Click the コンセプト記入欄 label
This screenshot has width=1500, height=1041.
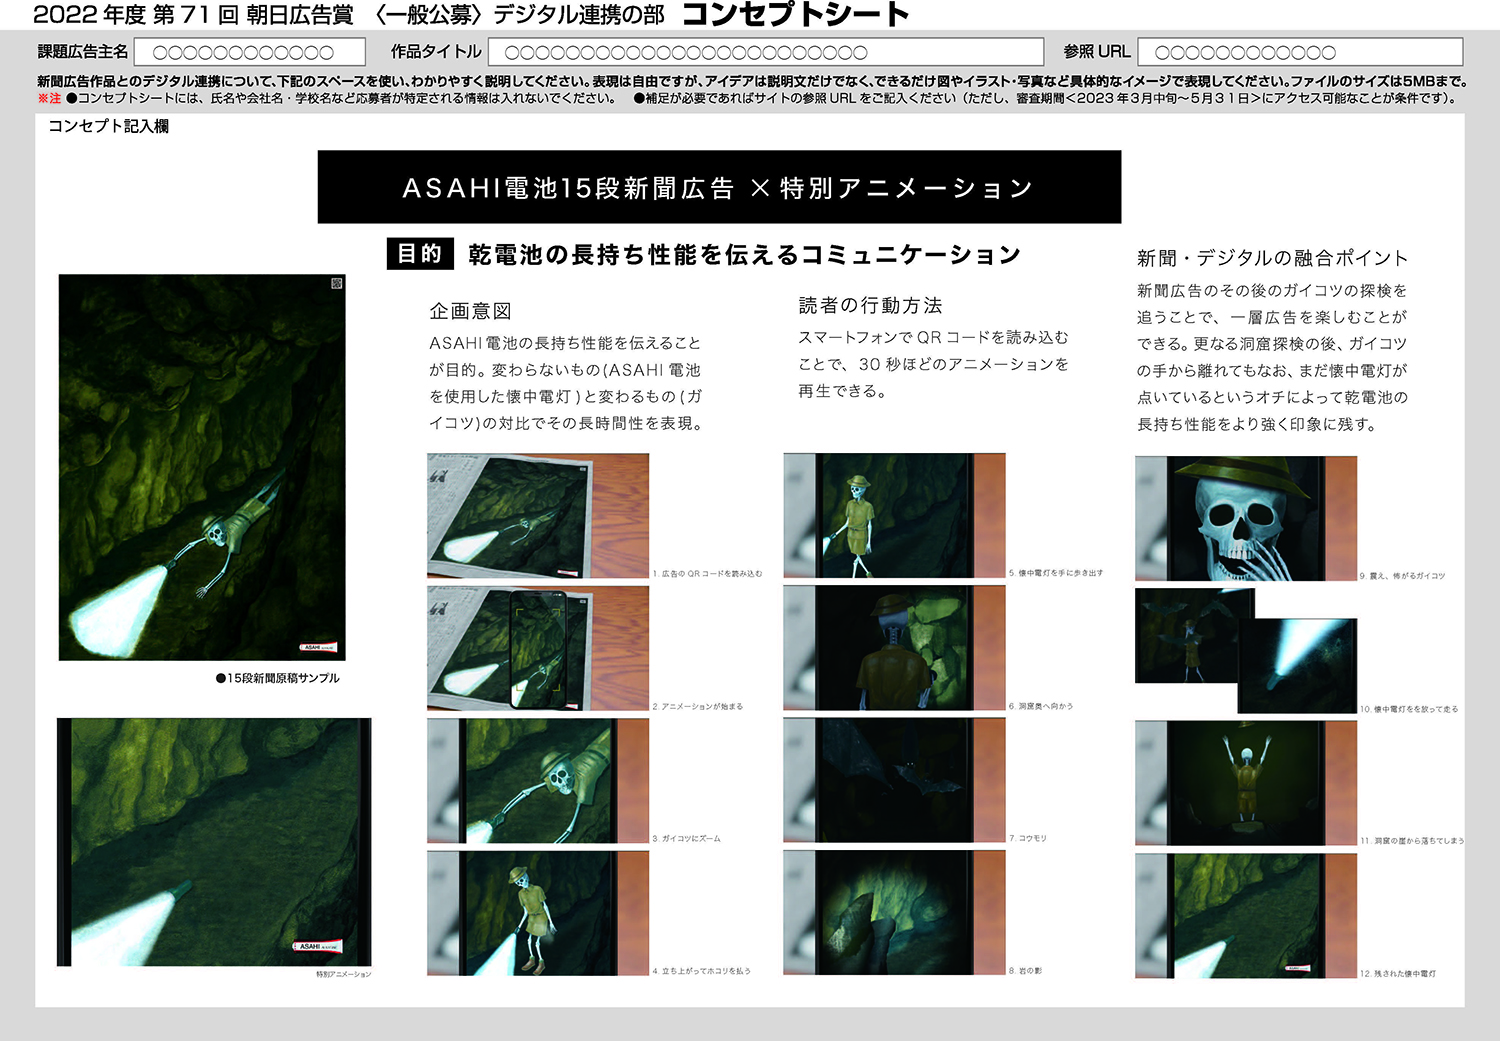pos(108,126)
